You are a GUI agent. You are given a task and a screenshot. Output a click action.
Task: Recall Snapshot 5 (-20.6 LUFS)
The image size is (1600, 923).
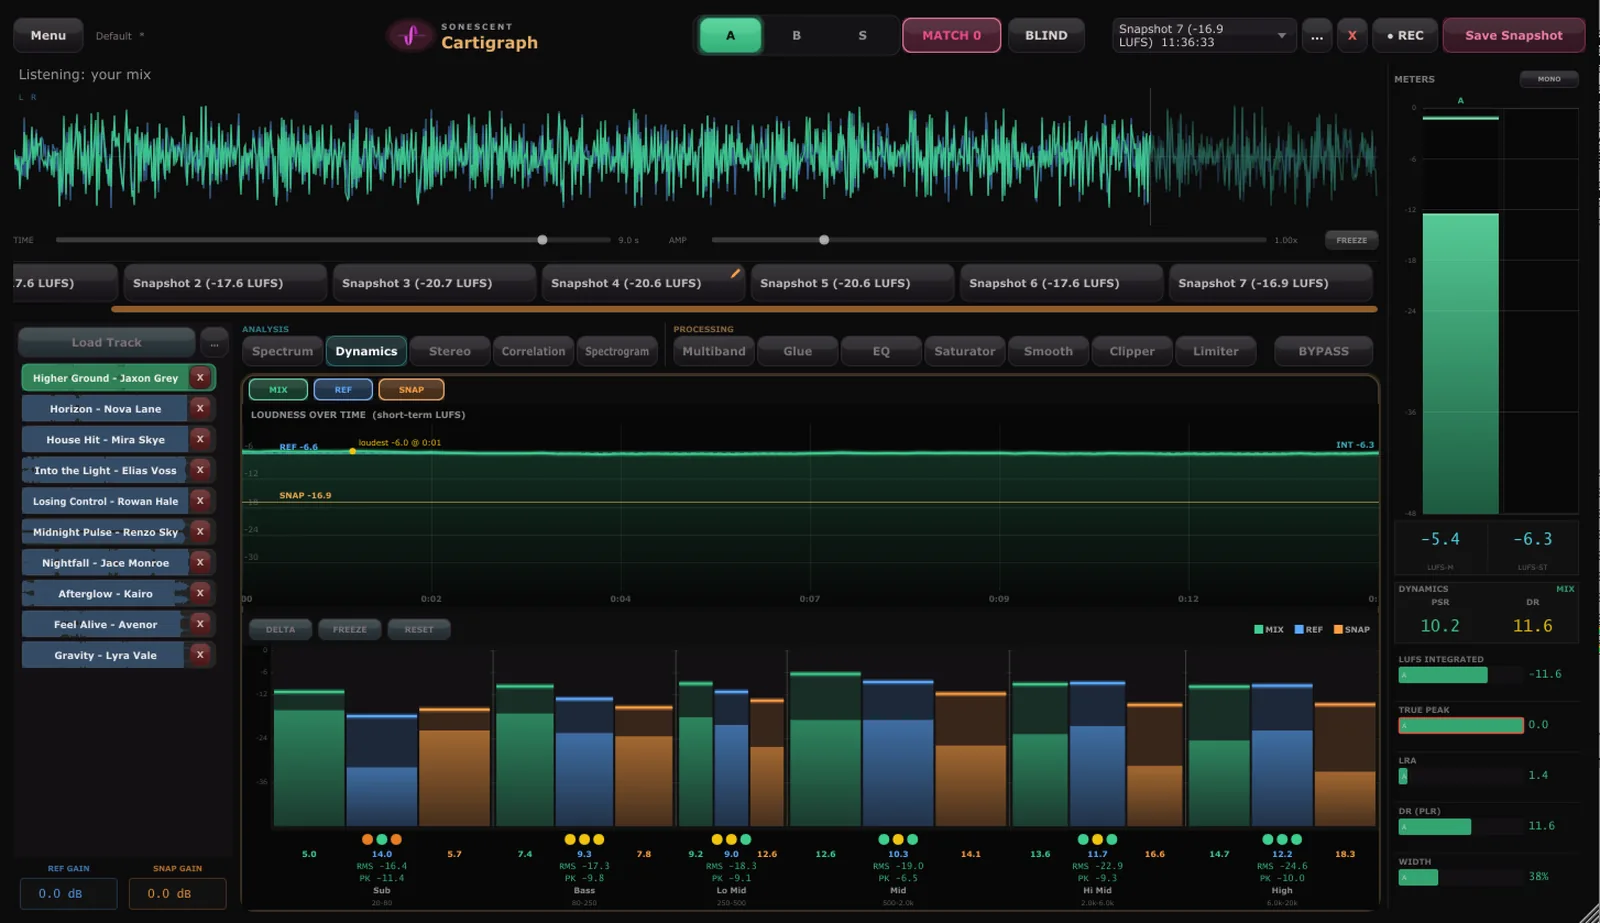coord(853,283)
